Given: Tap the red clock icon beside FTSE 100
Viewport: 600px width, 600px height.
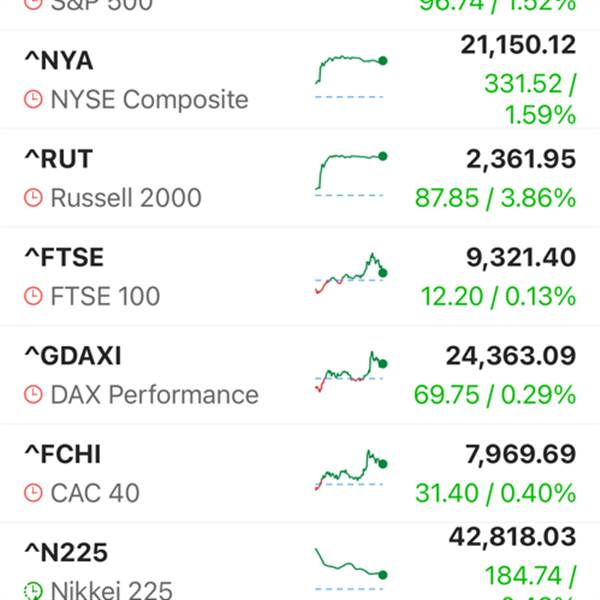Looking at the screenshot, I should point(33,296).
